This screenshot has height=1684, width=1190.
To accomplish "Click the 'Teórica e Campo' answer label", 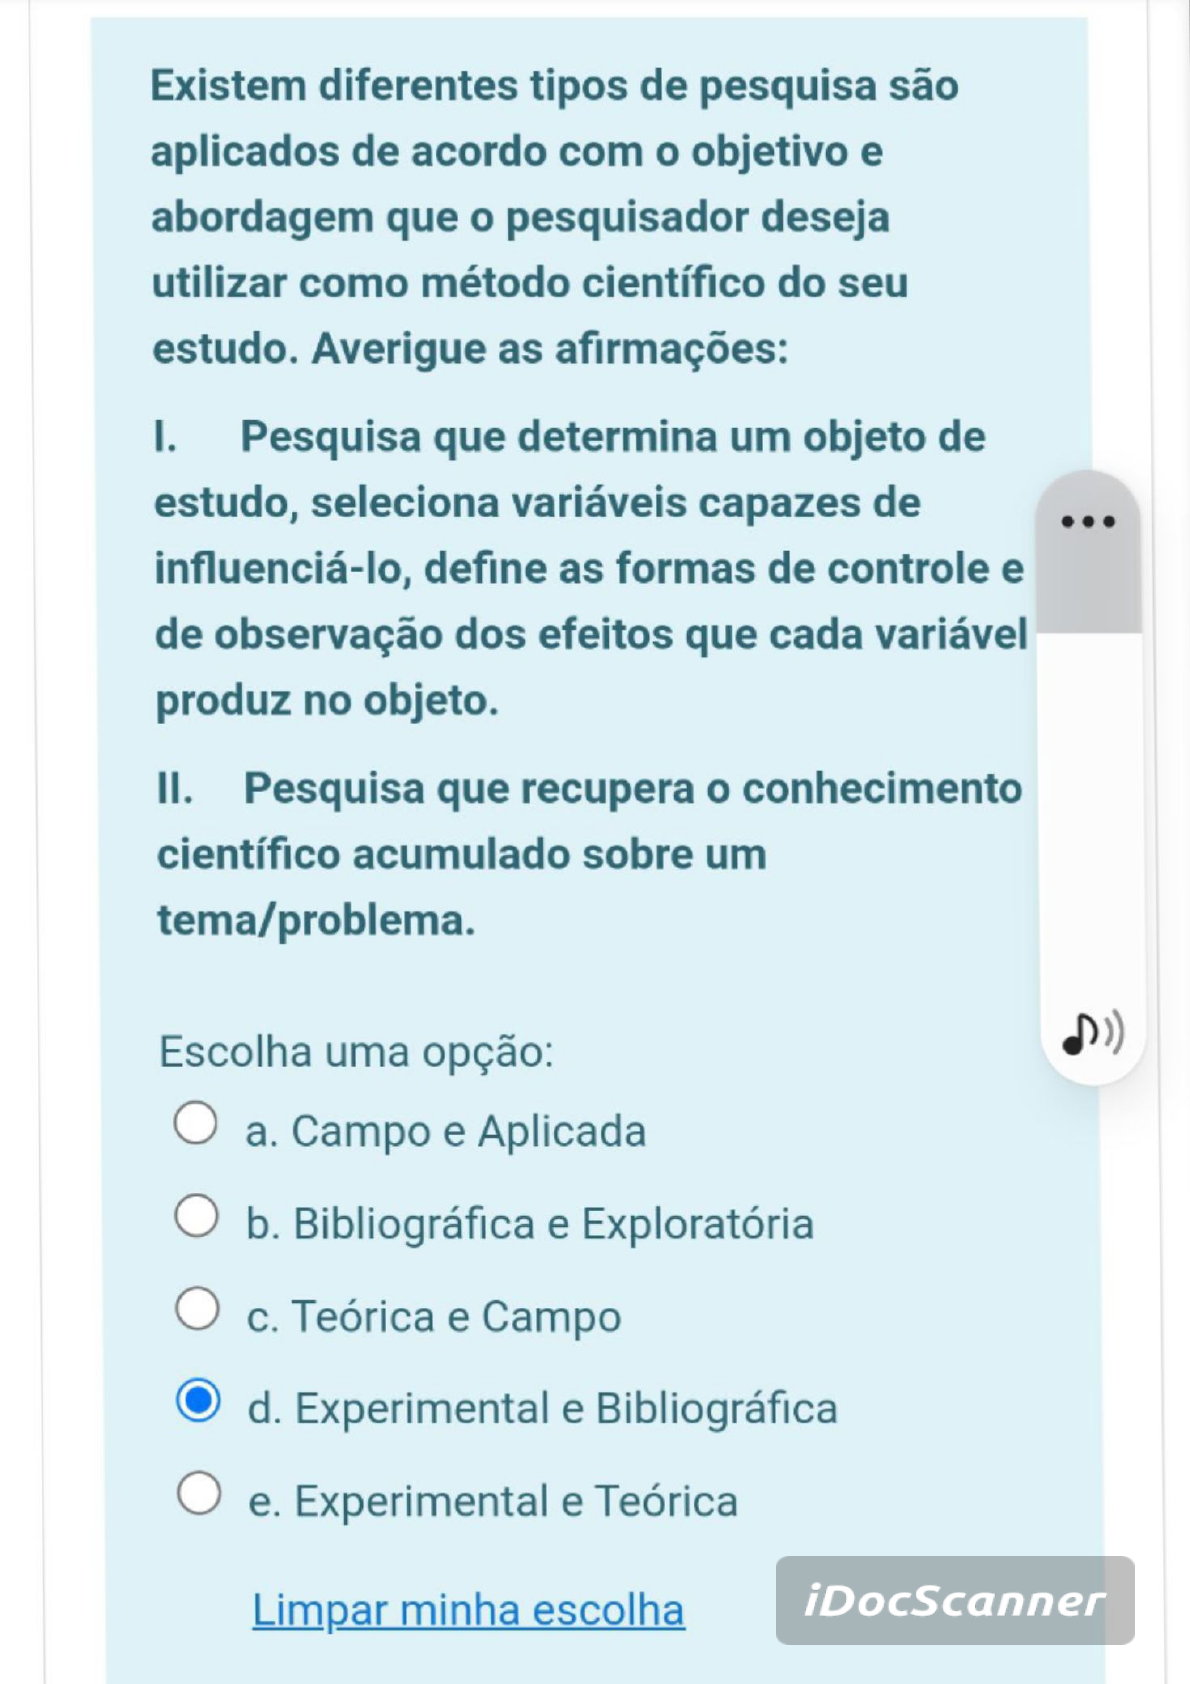I will click(434, 1317).
